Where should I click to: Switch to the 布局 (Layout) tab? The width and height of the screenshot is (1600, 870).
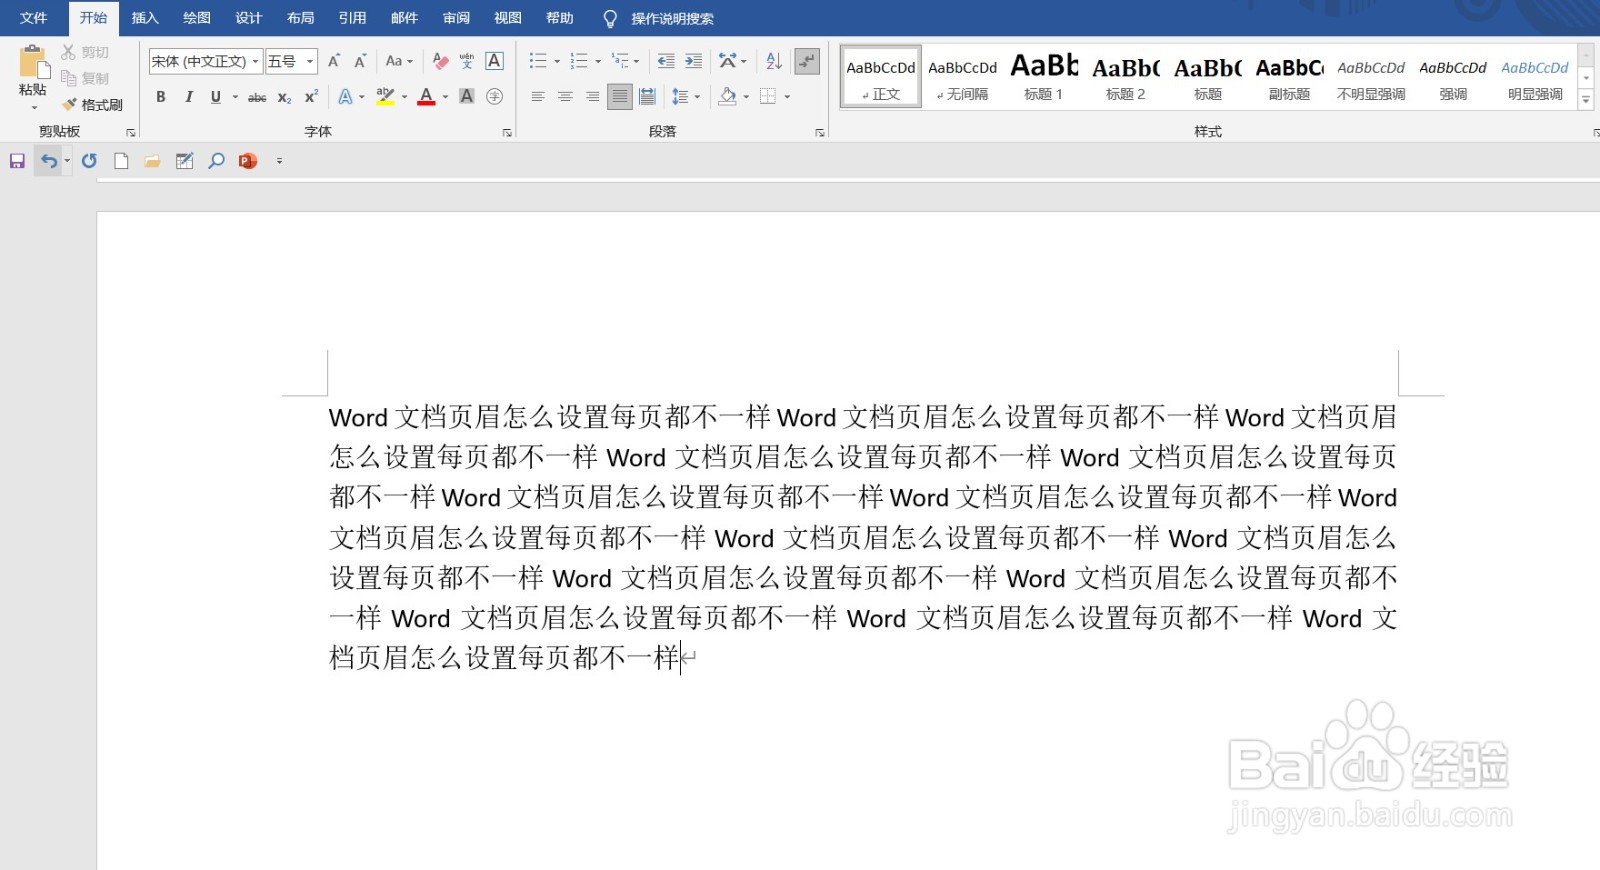tap(301, 18)
